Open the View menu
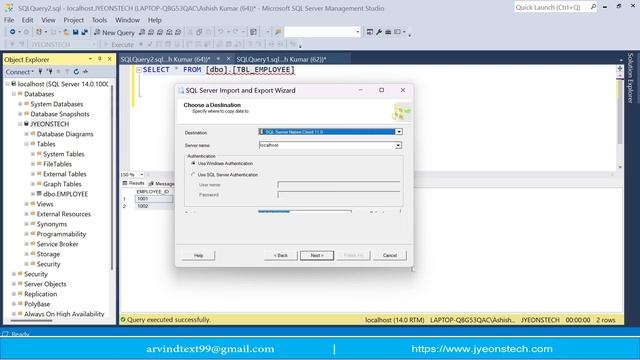Image resolution: width=640 pixels, height=360 pixels. [x=48, y=20]
